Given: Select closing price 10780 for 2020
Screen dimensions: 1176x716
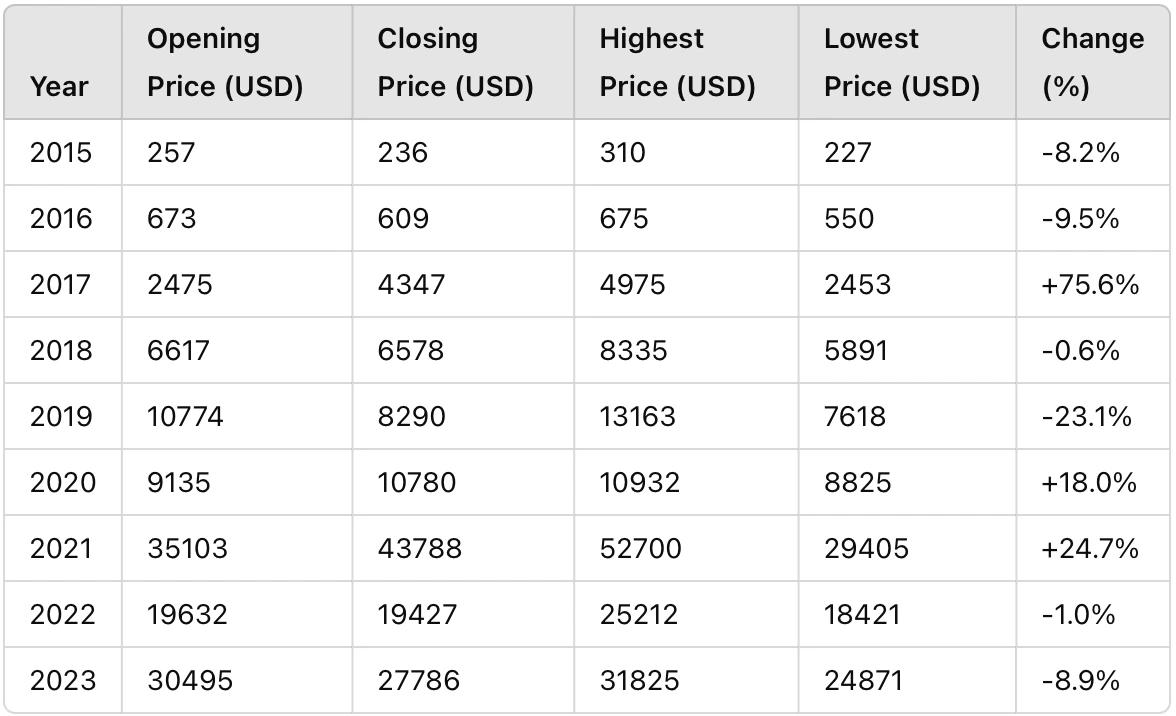Looking at the screenshot, I should 417,483.
